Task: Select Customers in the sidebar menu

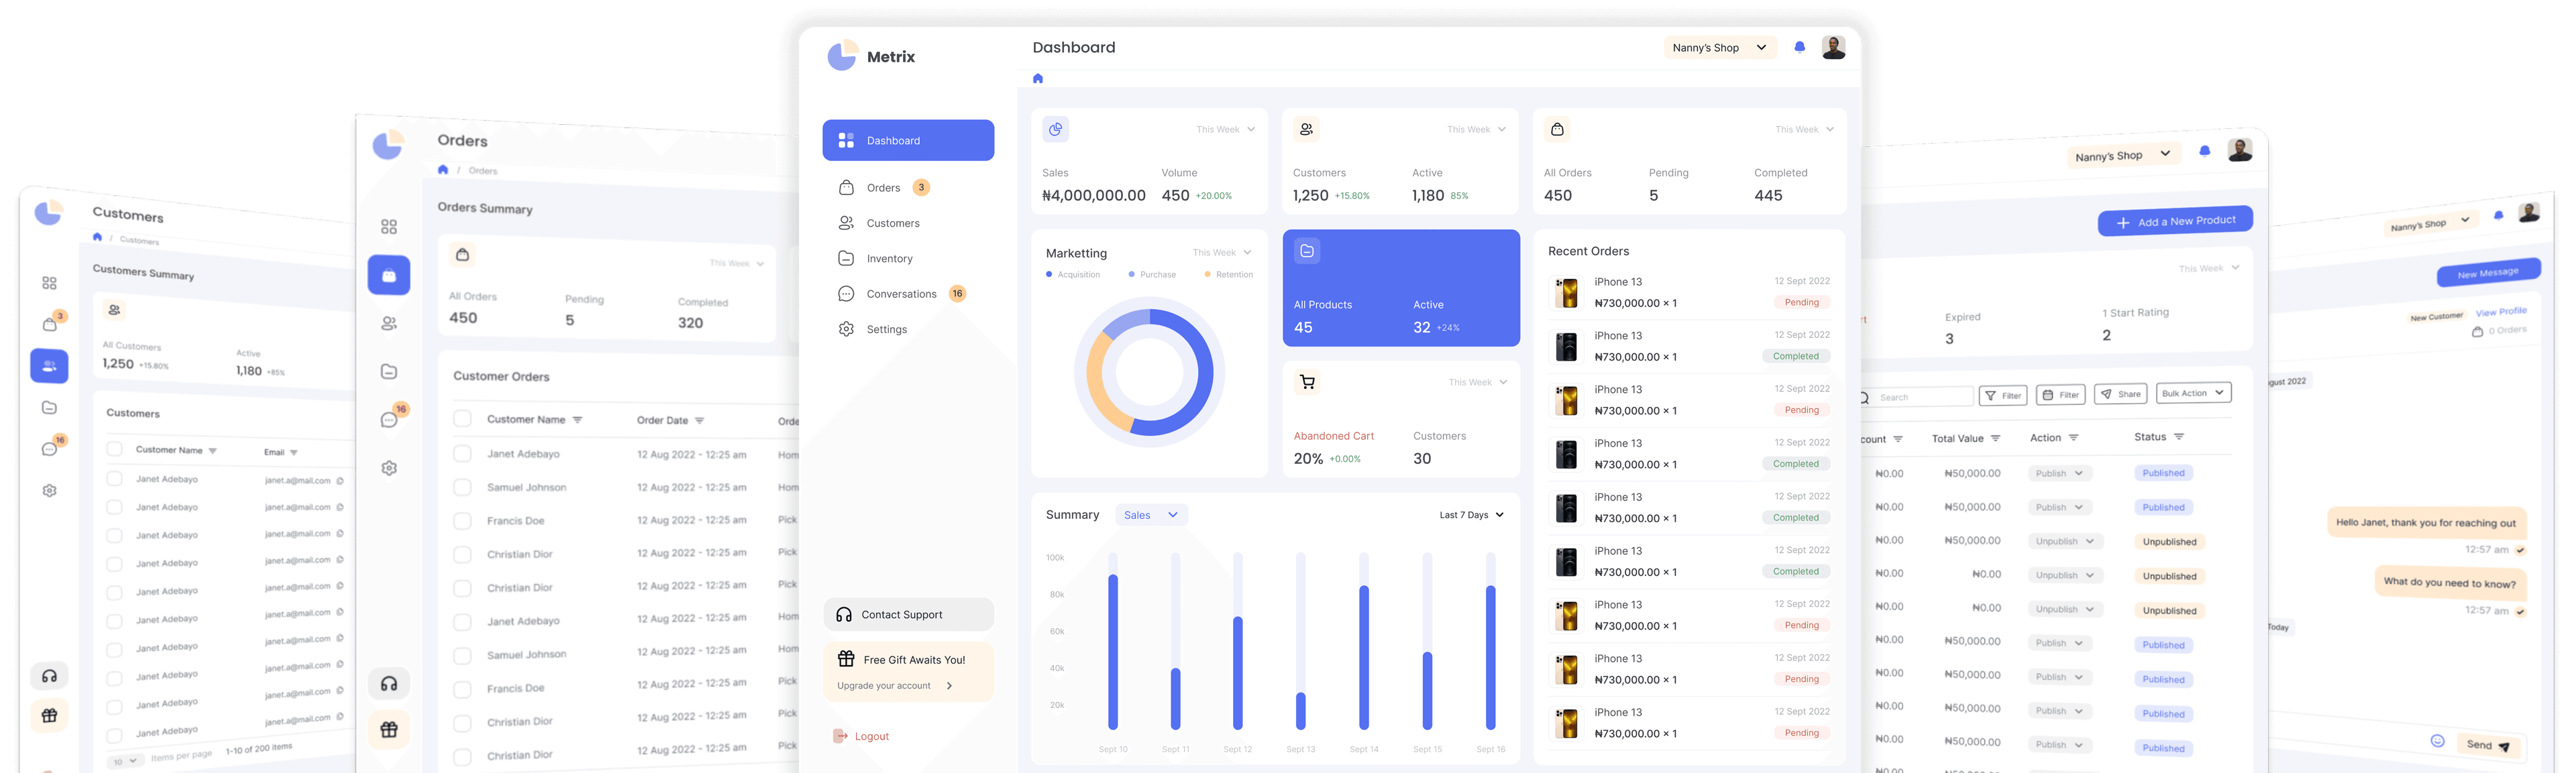Action: pyautogui.click(x=891, y=223)
